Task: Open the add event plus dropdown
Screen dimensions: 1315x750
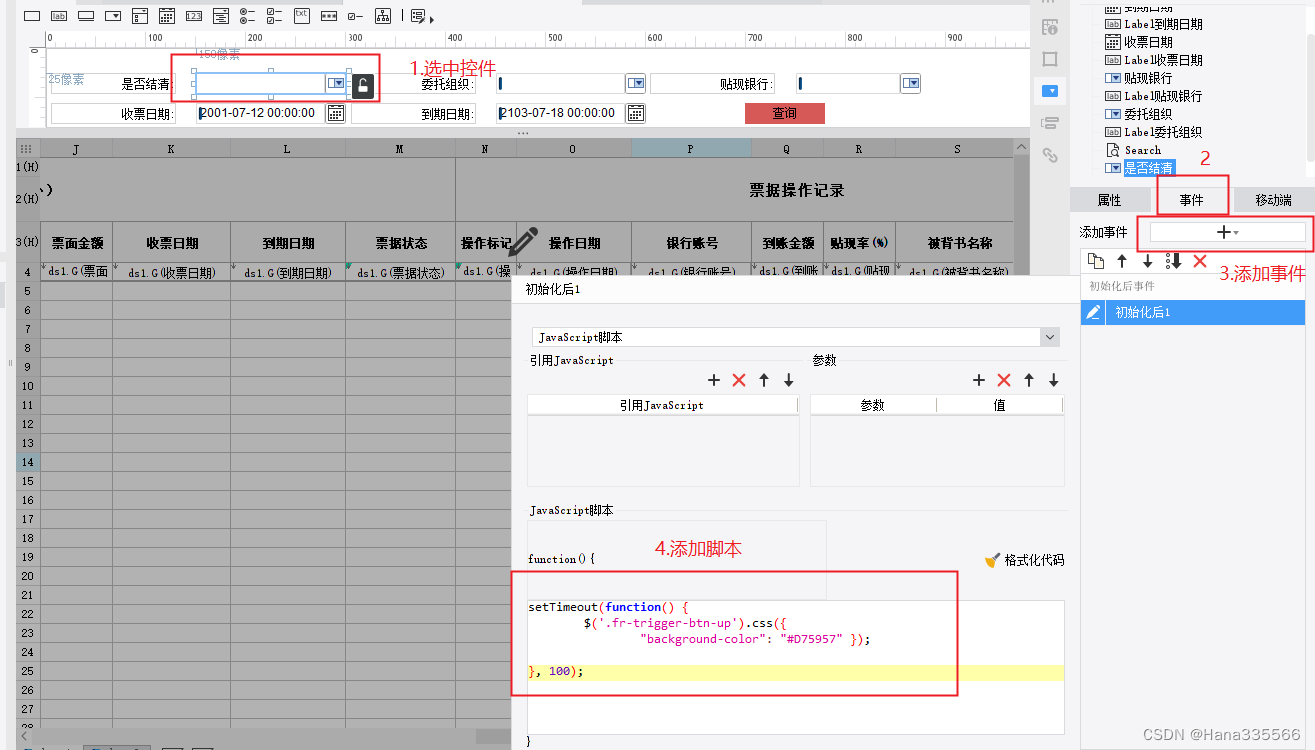Action: coord(1228,232)
